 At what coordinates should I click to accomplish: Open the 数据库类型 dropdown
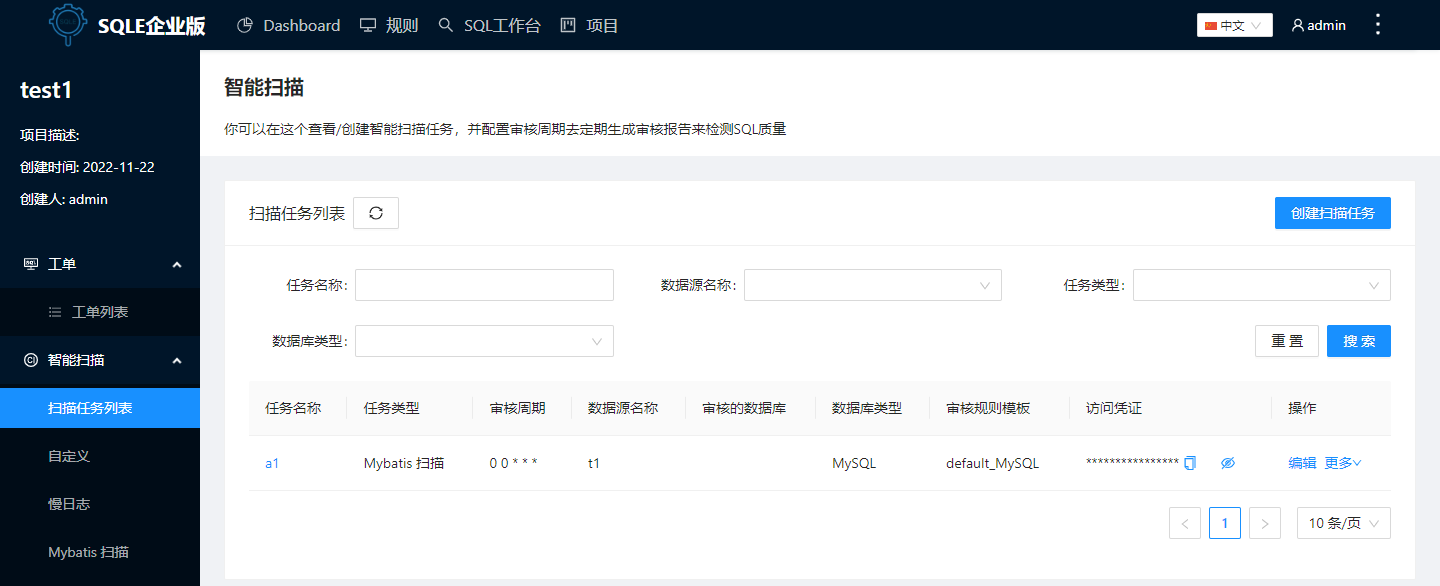[x=484, y=340]
